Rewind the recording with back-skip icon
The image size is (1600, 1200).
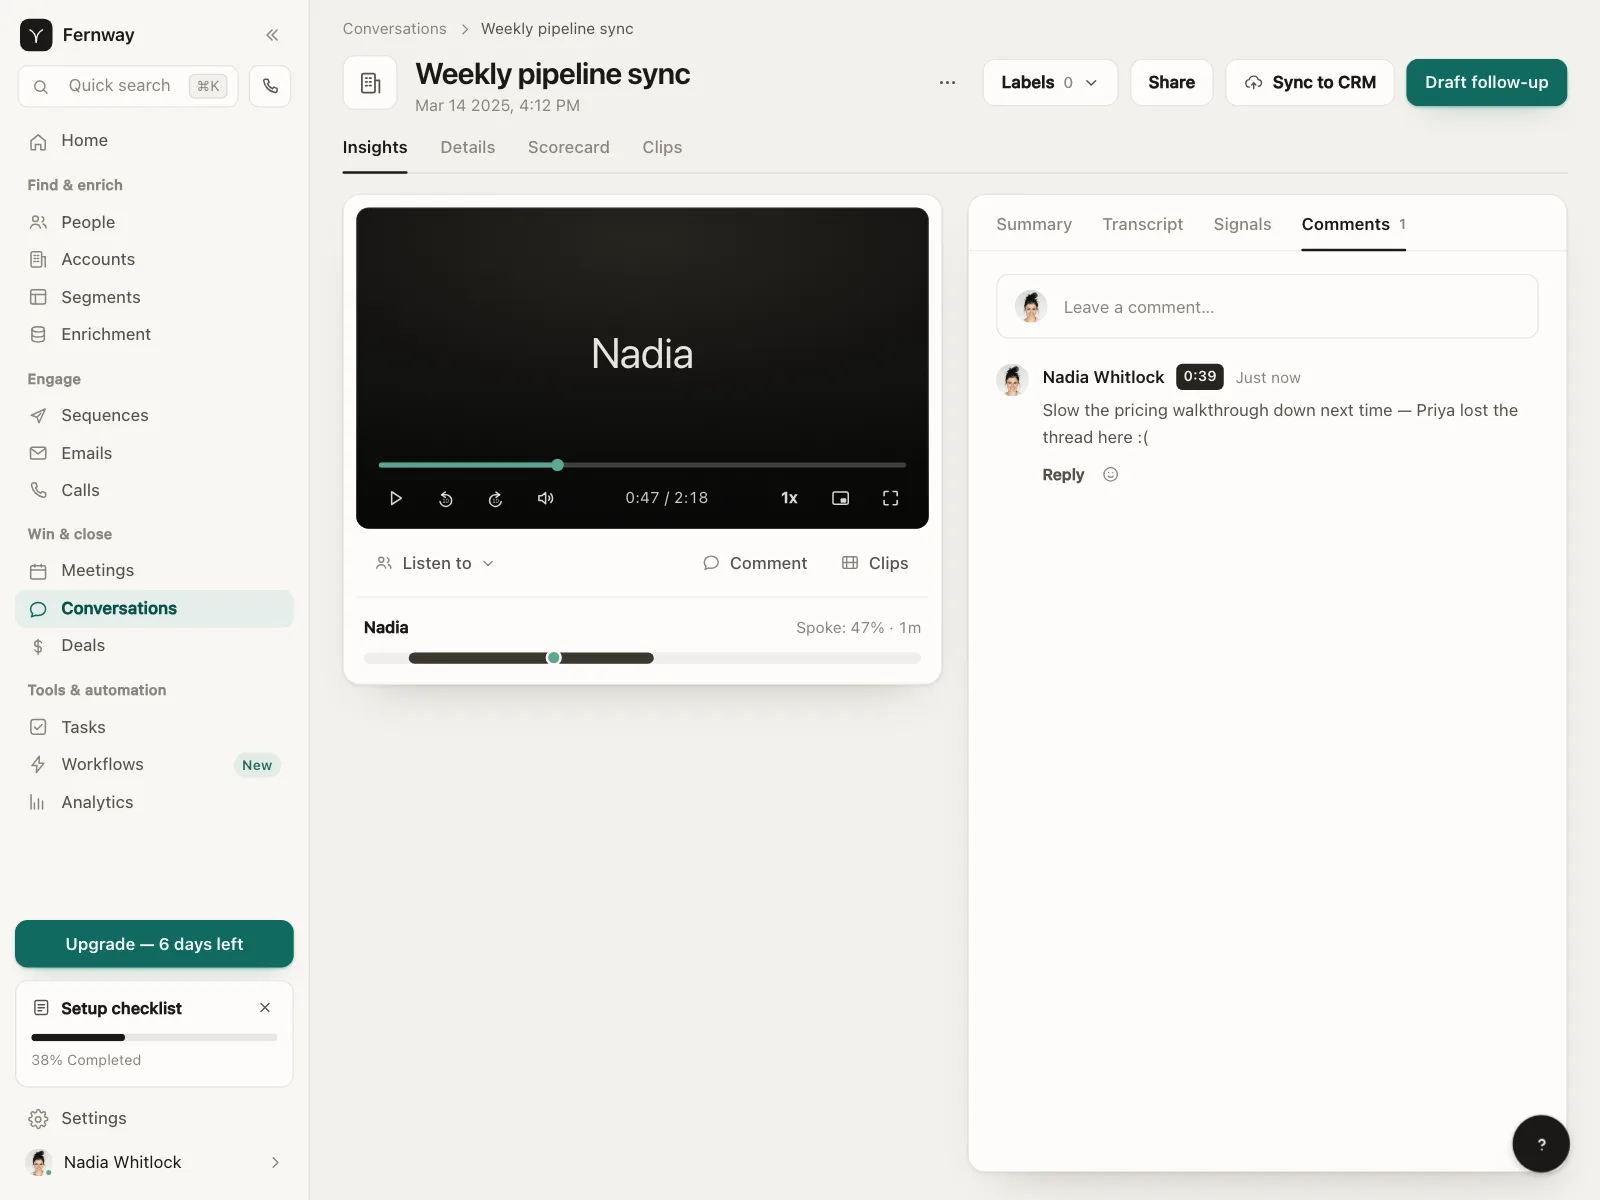(x=446, y=498)
